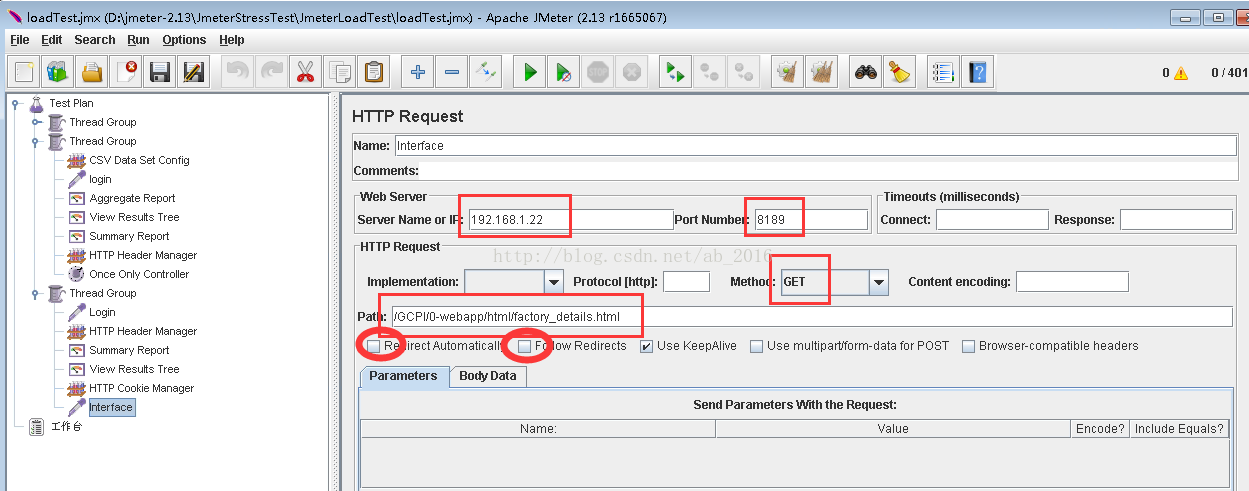Viewport: 1249px width, 491px height.
Task: Select Once Only Controller node
Action: [139, 274]
